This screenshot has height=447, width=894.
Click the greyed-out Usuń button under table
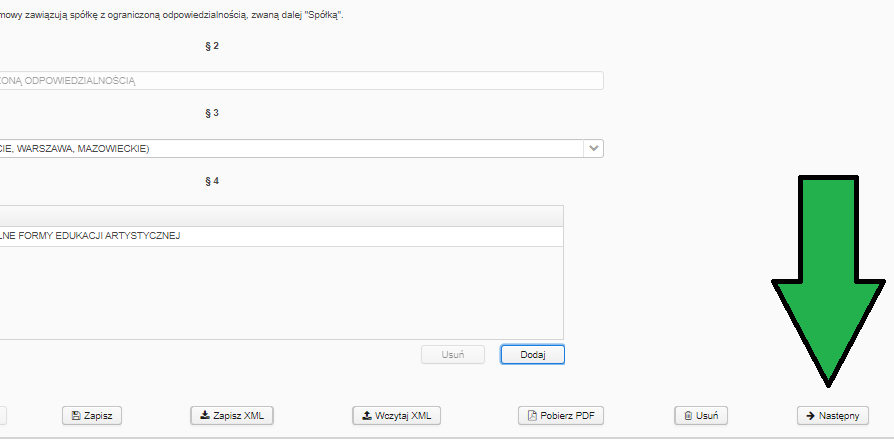tap(453, 355)
